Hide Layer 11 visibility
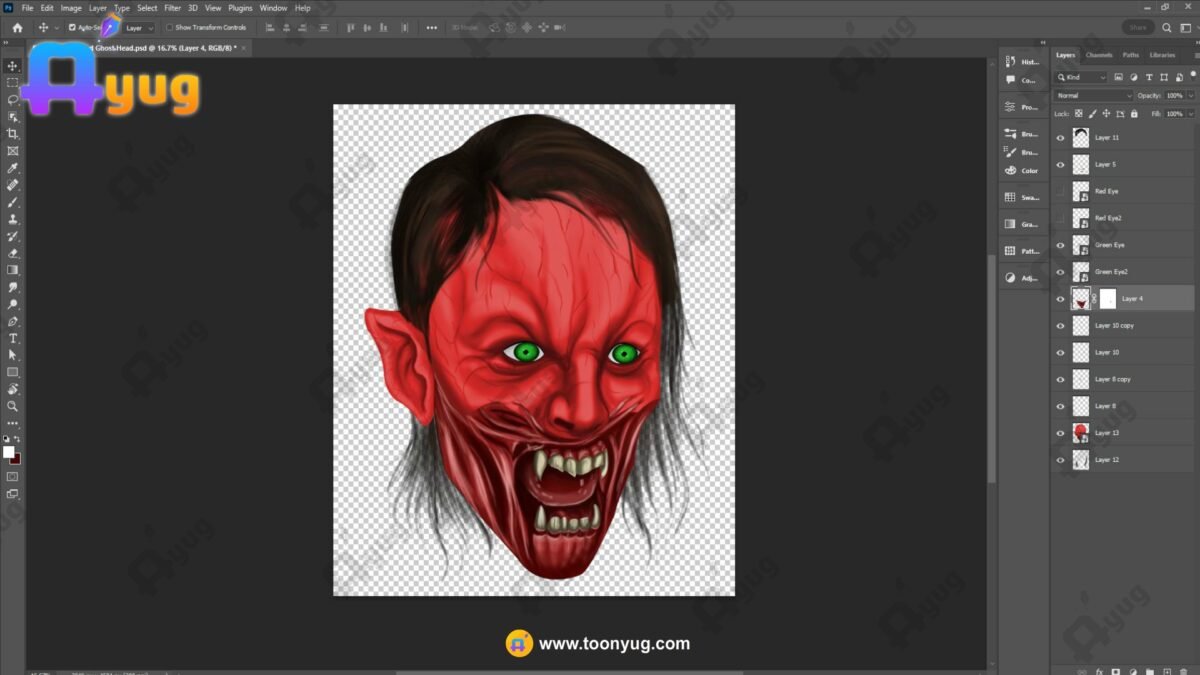This screenshot has height=675, width=1200. 1061,138
